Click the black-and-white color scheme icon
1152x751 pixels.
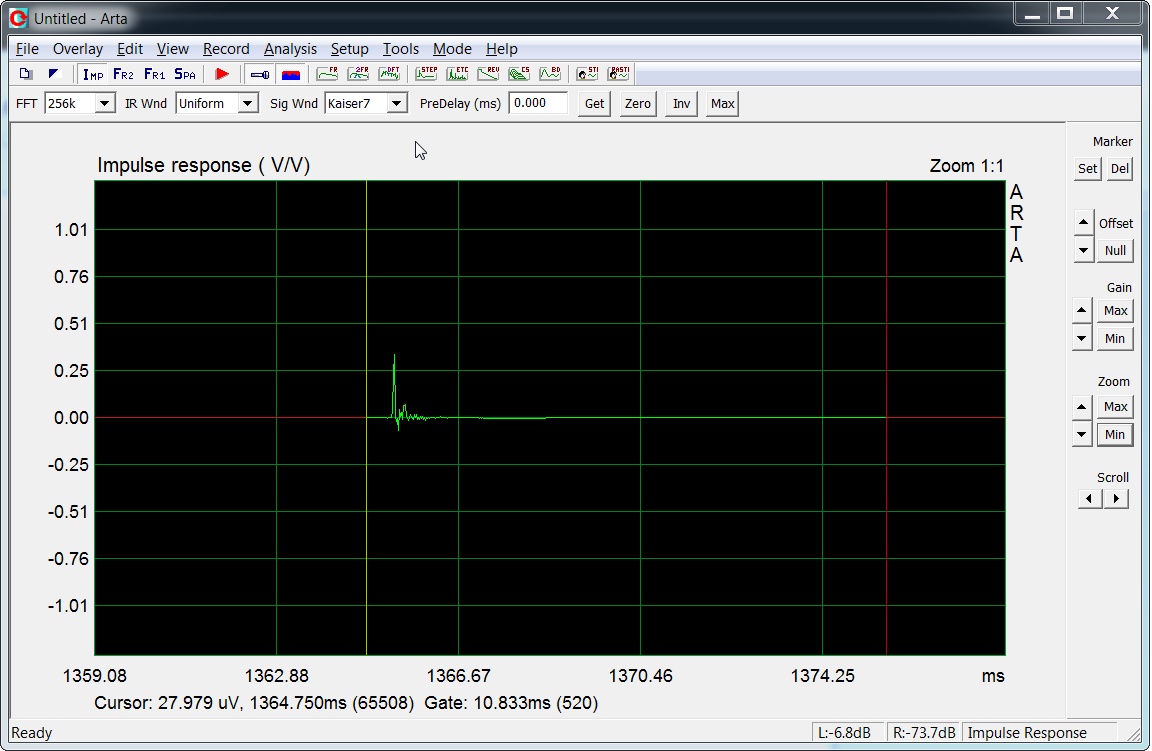point(54,74)
